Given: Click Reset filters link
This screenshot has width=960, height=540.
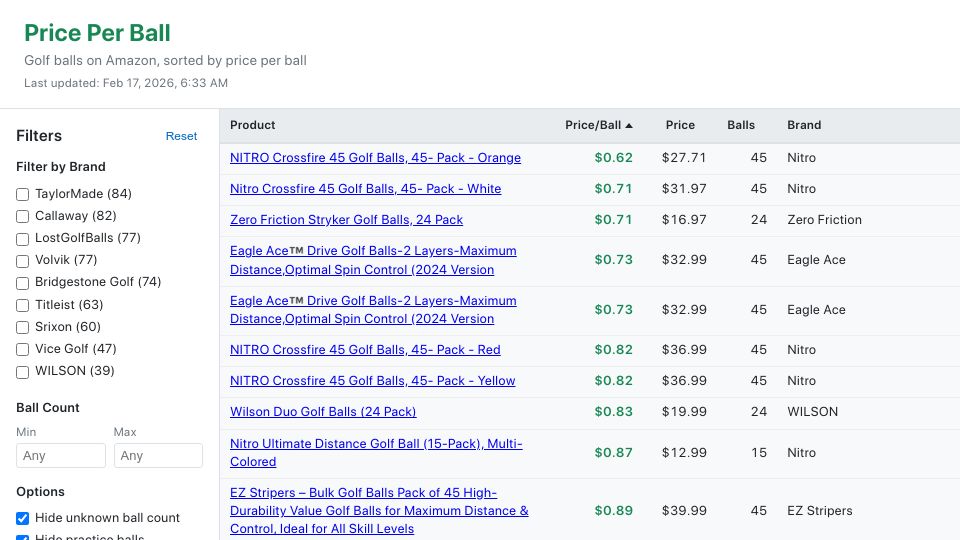Looking at the screenshot, I should click(x=181, y=136).
